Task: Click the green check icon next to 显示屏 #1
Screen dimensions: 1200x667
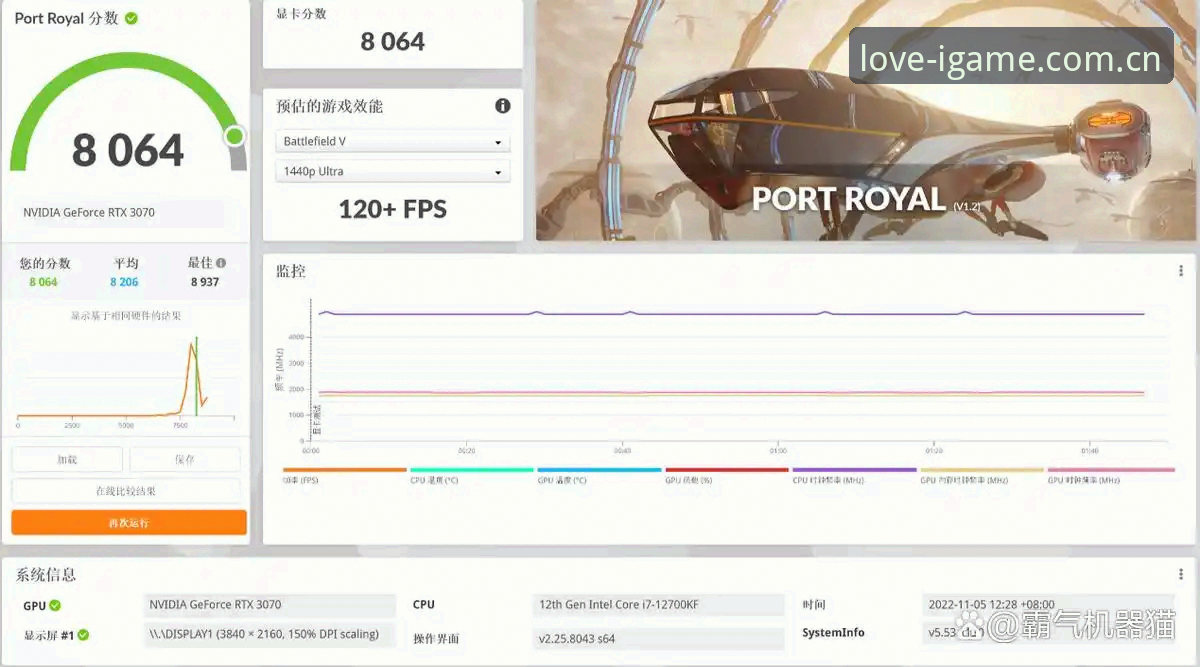Action: pyautogui.click(x=84, y=634)
